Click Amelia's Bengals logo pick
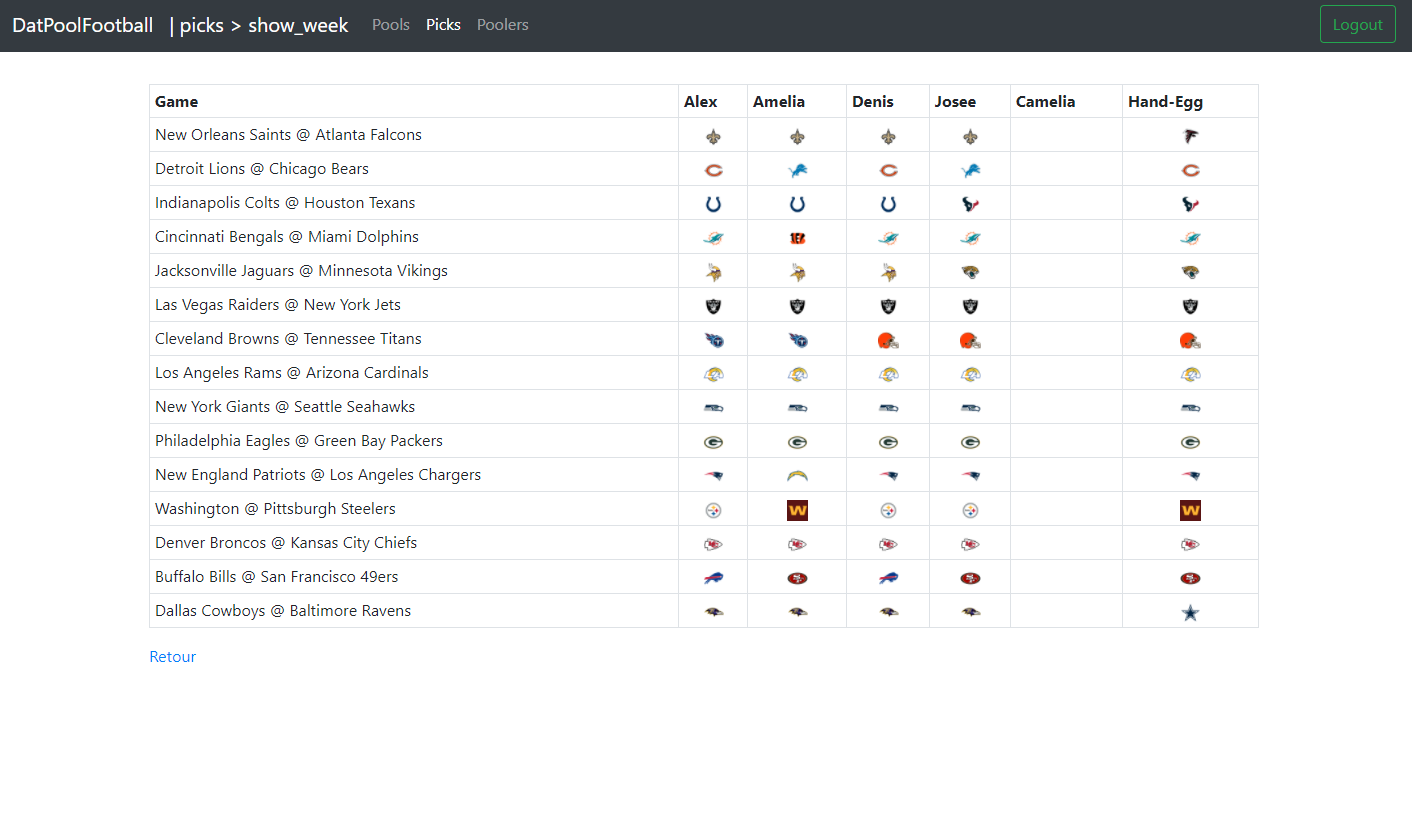 tap(797, 237)
